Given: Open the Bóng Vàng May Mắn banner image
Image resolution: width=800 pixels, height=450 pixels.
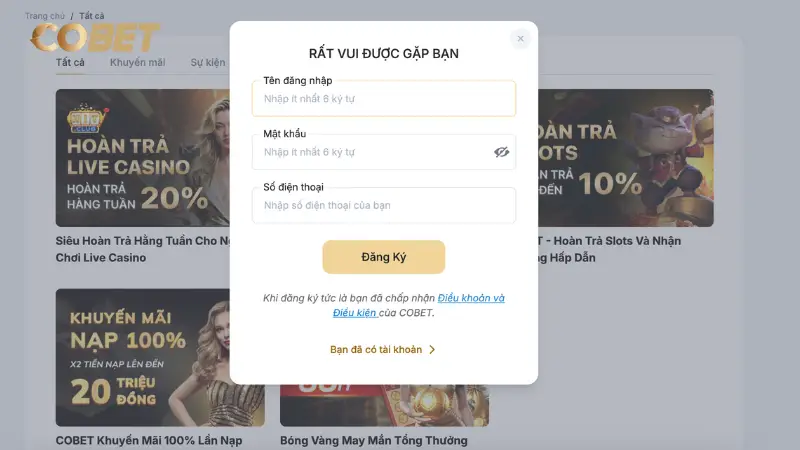Looking at the screenshot, I should (x=384, y=405).
